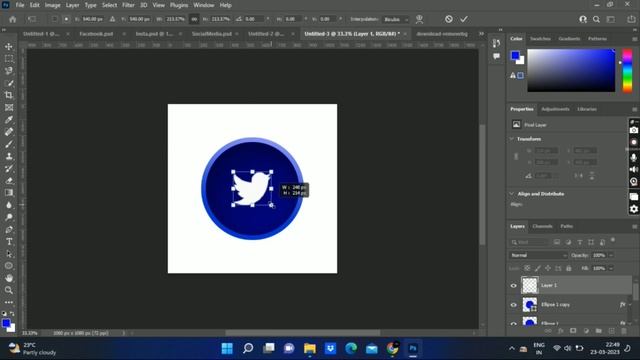Image resolution: width=640 pixels, height=360 pixels.
Task: Collapse the Align and Distribute section
Action: coord(511,193)
